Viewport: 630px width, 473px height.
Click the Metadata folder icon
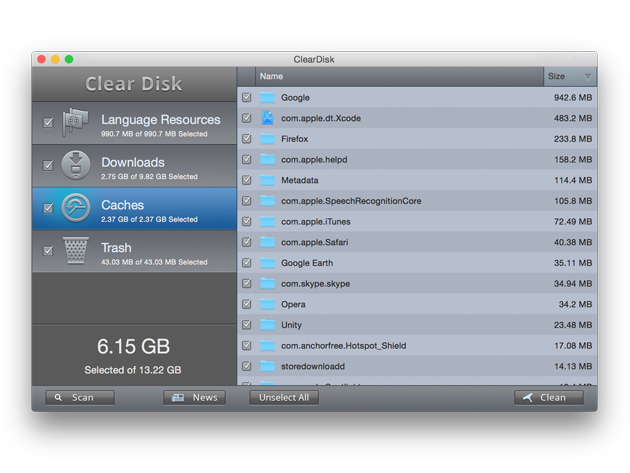pyautogui.click(x=267, y=180)
